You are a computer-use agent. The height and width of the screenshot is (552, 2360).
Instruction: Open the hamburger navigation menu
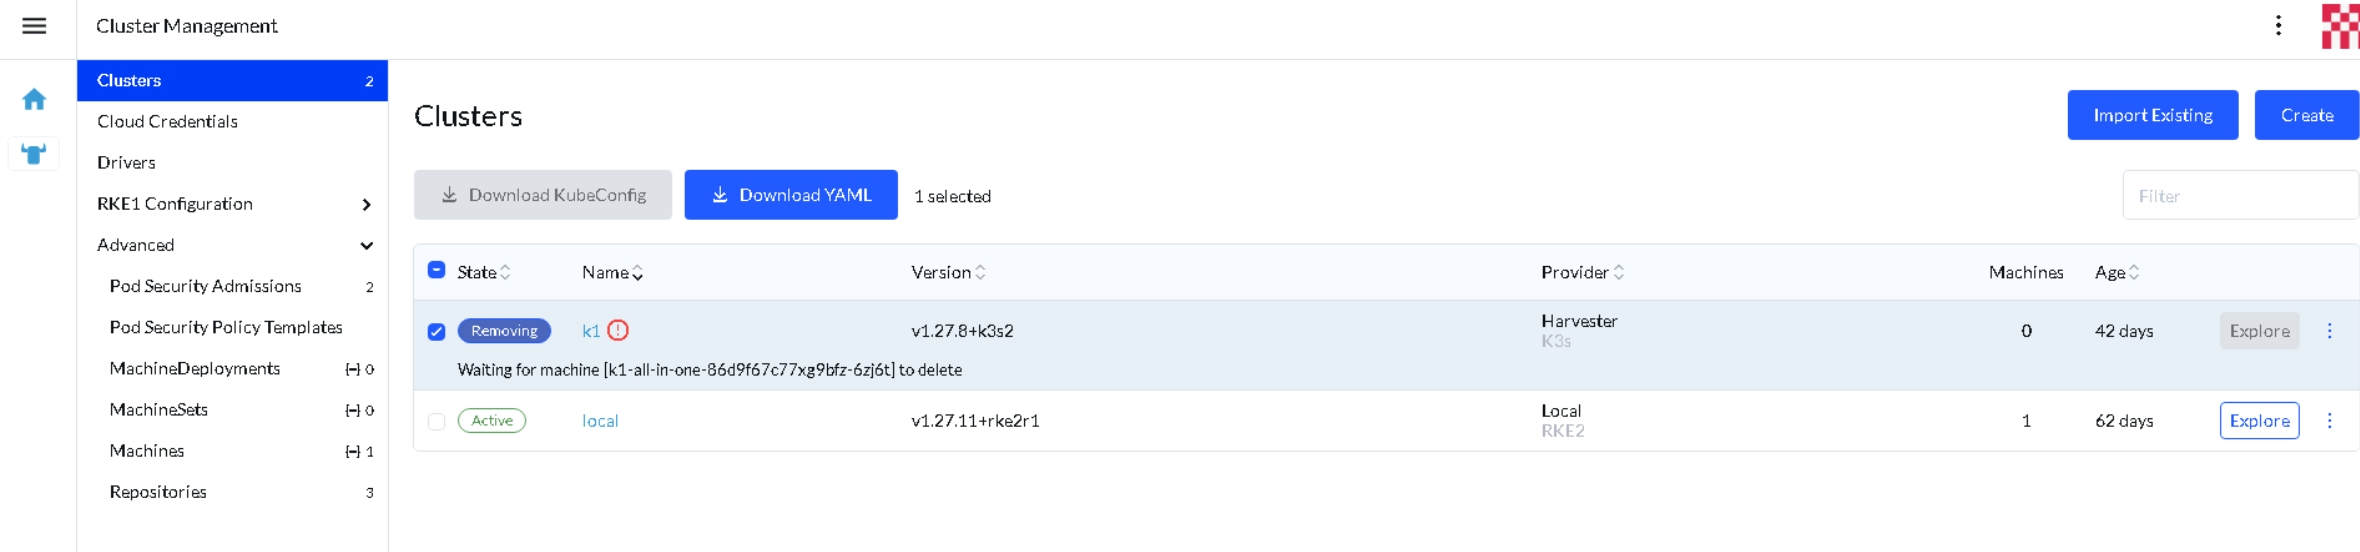[x=34, y=26]
